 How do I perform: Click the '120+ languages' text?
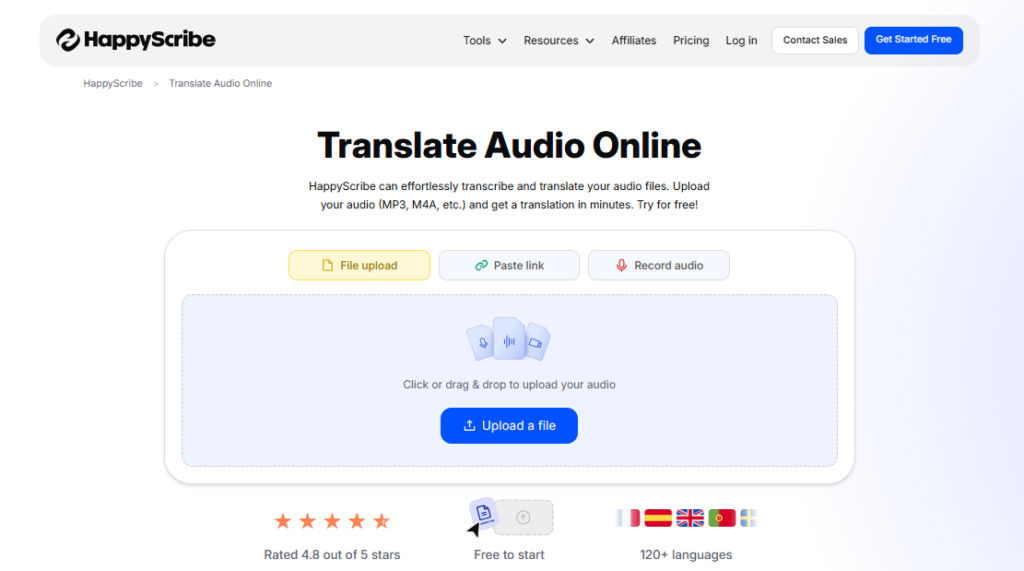686,555
